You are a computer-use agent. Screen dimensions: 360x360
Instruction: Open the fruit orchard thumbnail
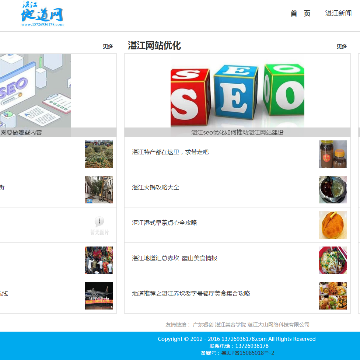point(99,154)
